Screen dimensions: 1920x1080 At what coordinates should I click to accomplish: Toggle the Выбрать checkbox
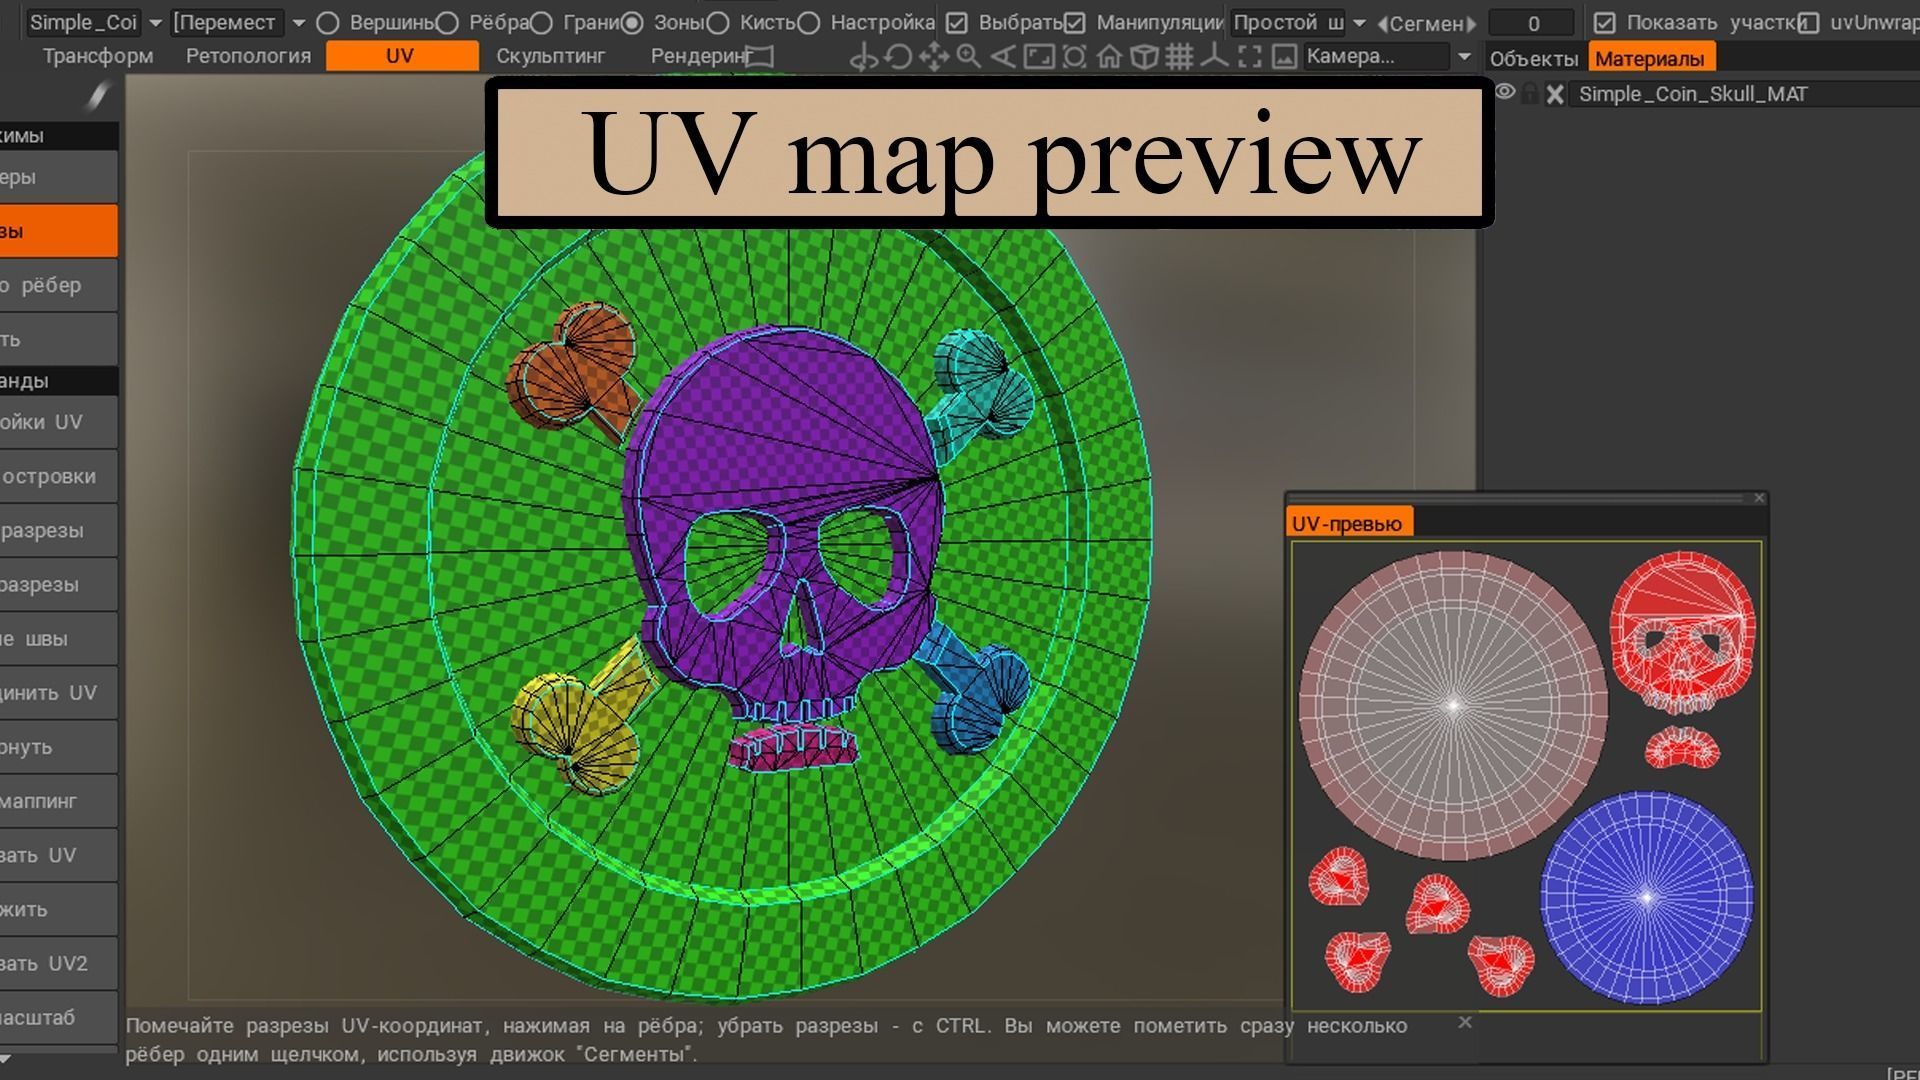click(x=956, y=22)
